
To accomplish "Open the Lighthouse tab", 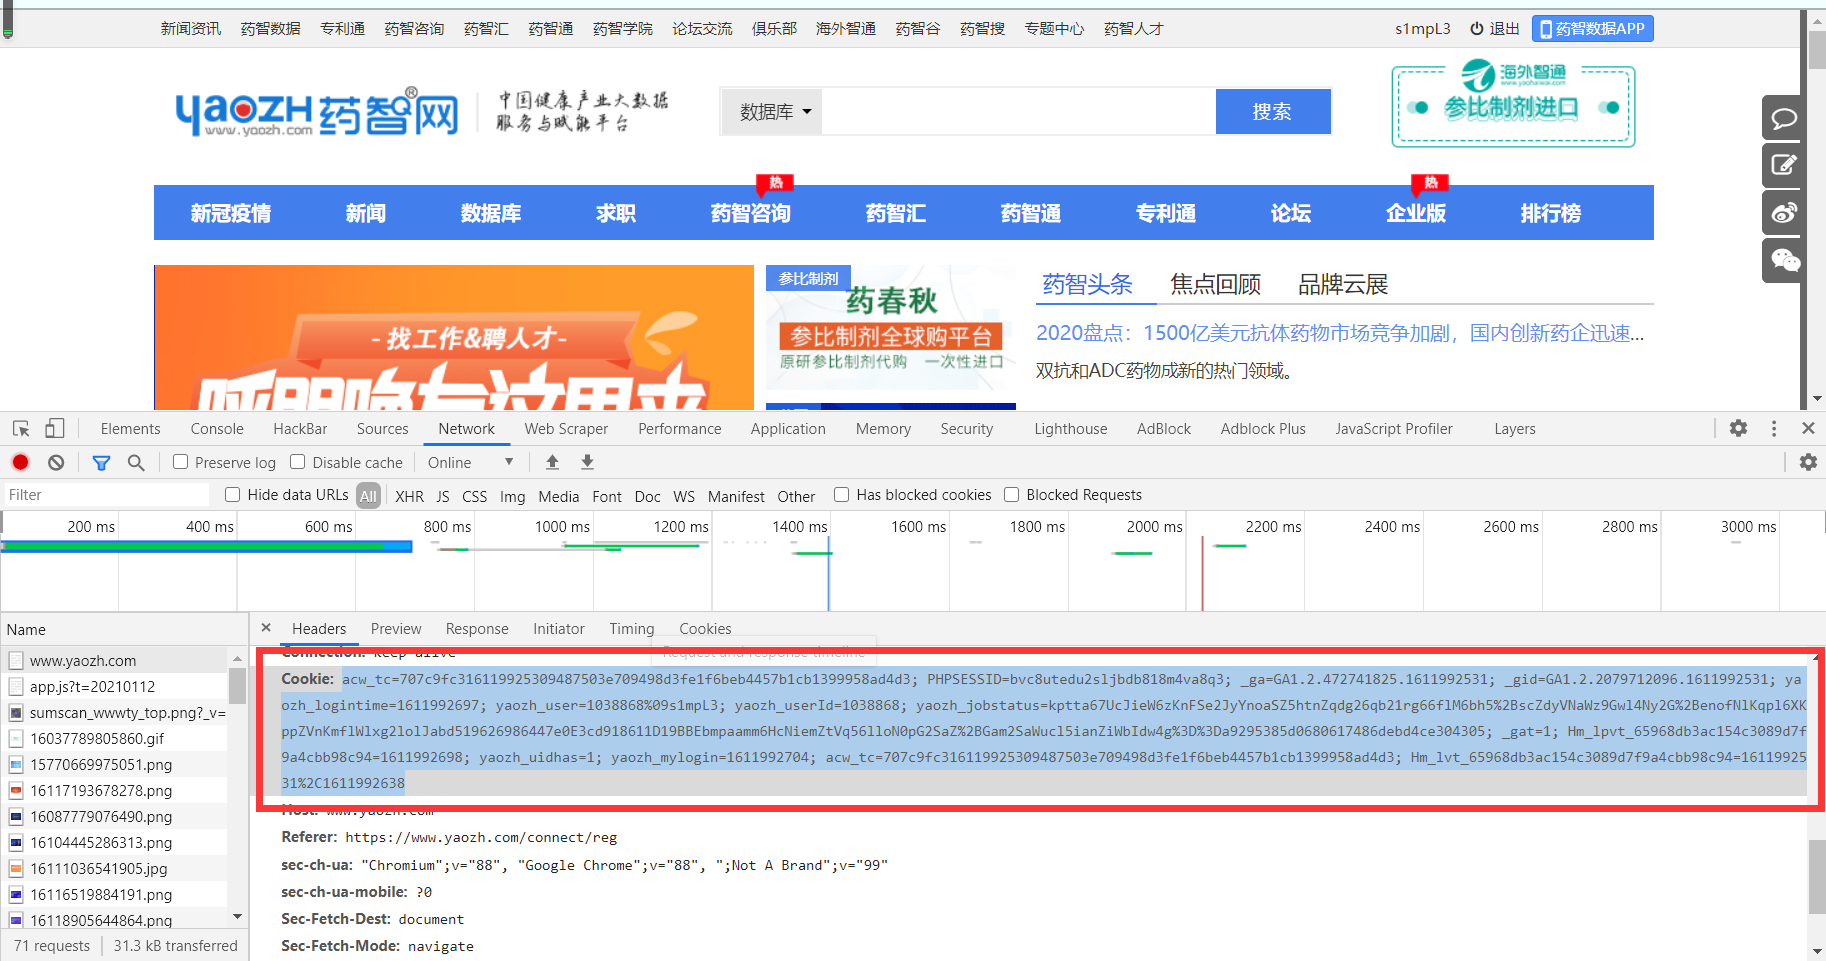I will click(x=1070, y=428).
